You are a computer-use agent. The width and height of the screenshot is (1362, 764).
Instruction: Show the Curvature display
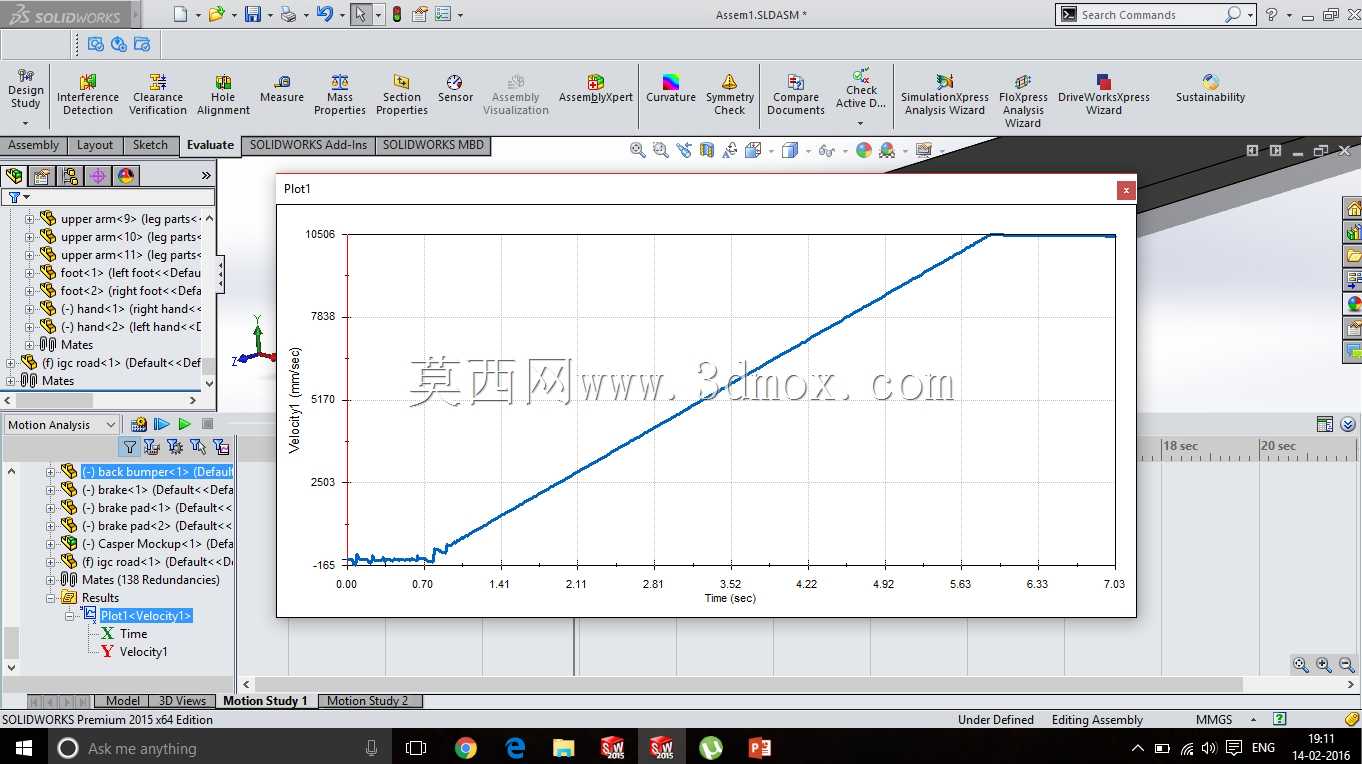pyautogui.click(x=671, y=89)
